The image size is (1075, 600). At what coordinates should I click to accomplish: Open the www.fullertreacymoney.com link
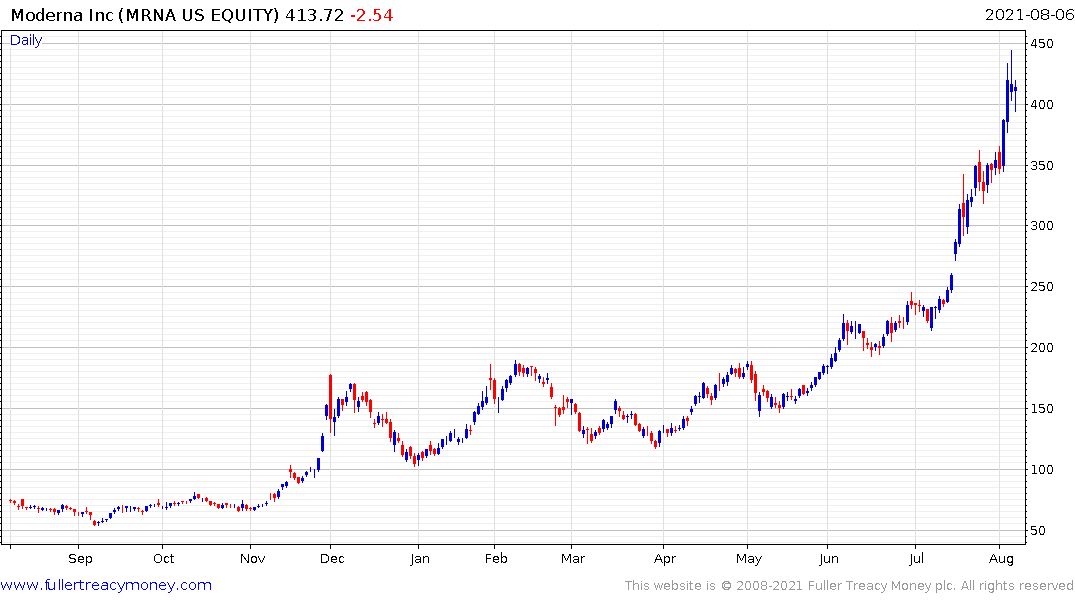(x=106, y=585)
